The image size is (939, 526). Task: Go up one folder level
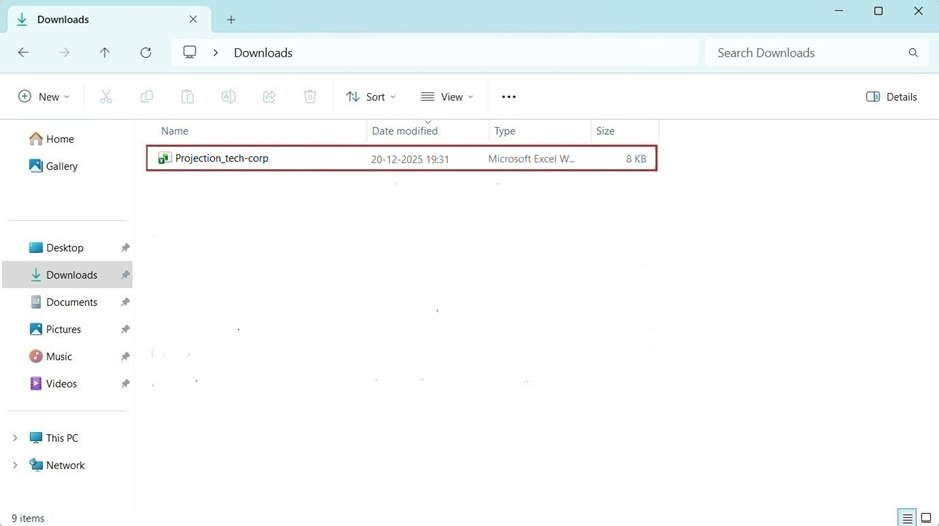pyautogui.click(x=105, y=53)
